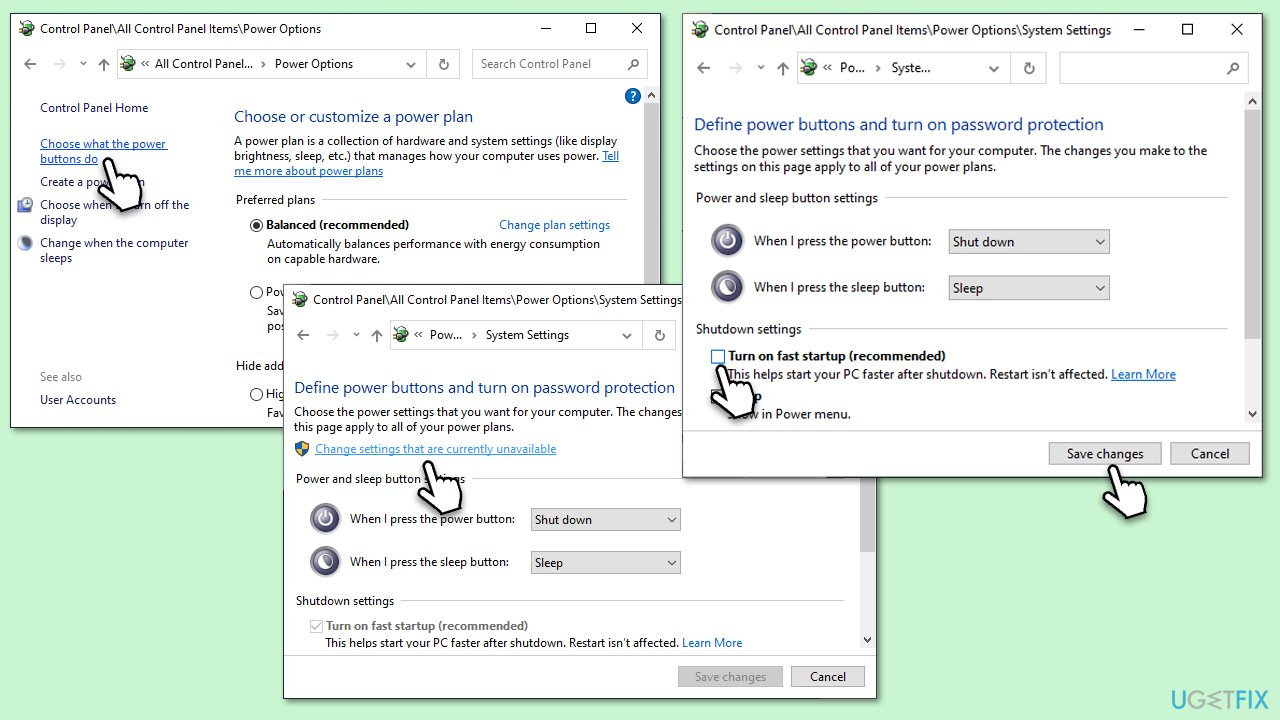Click the up-folder arrow in the address bar
Image resolution: width=1280 pixels, height=720 pixels.
103,63
